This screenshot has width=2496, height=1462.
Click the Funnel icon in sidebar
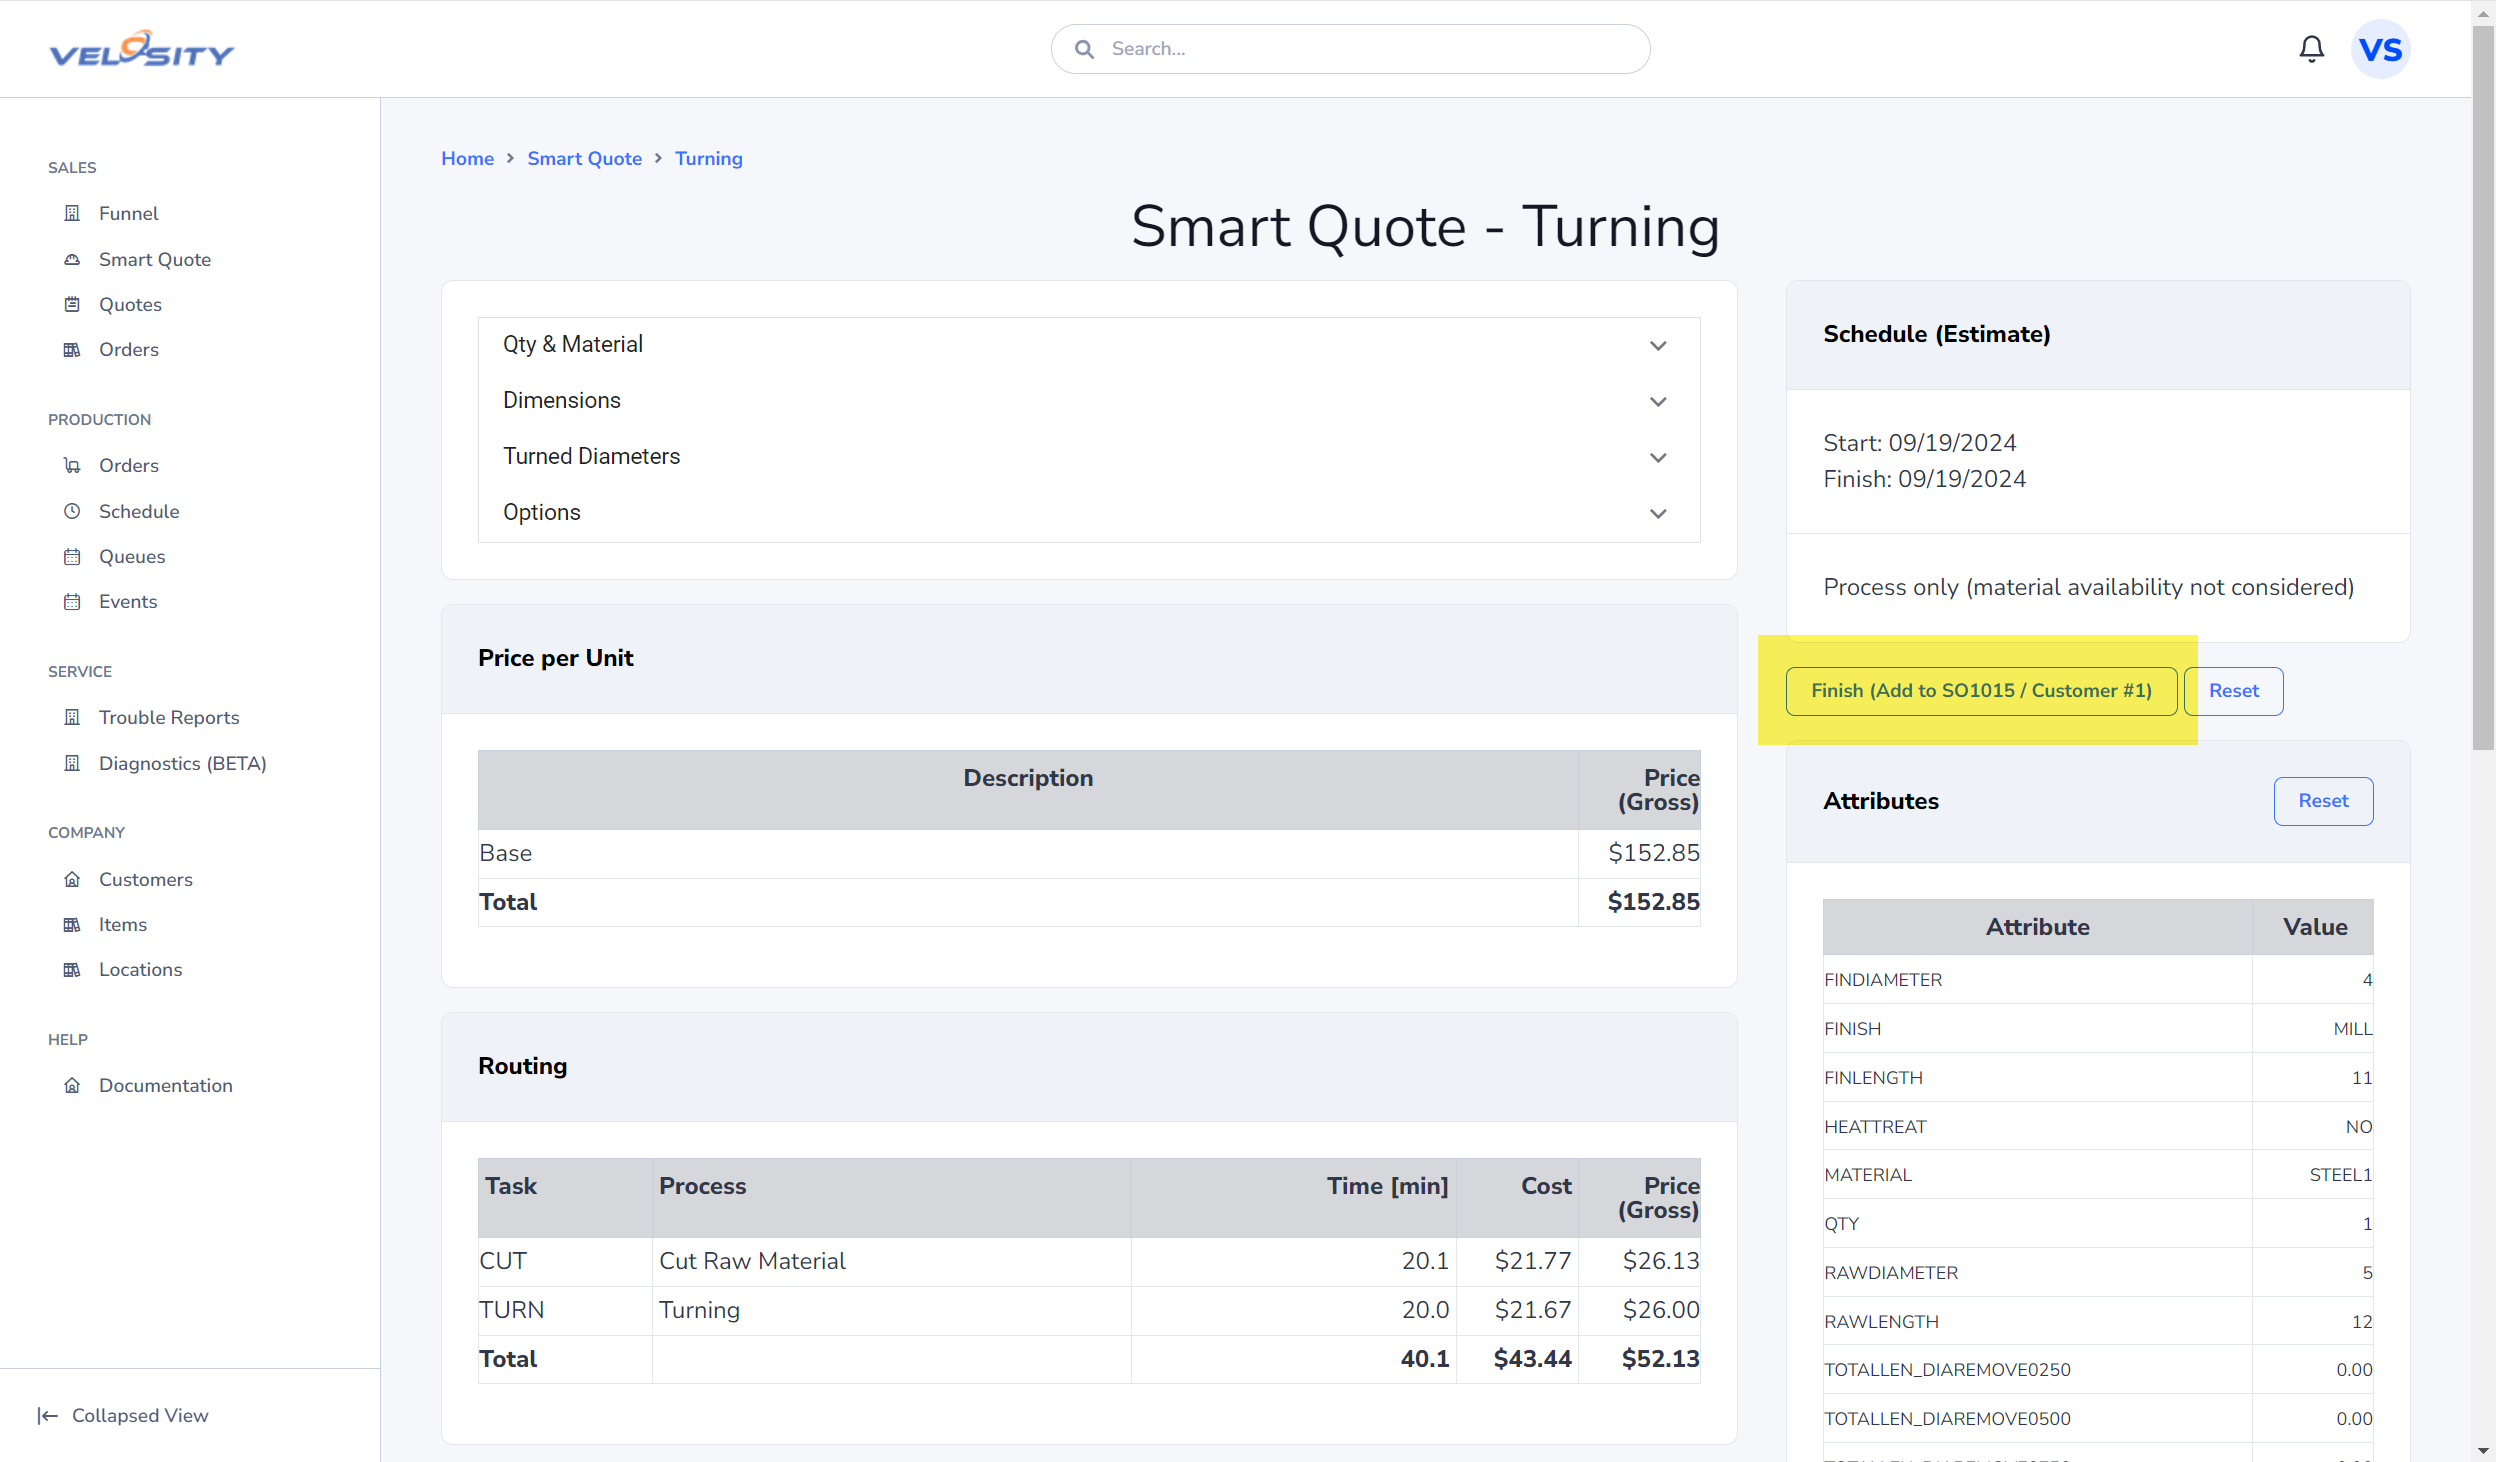point(70,212)
